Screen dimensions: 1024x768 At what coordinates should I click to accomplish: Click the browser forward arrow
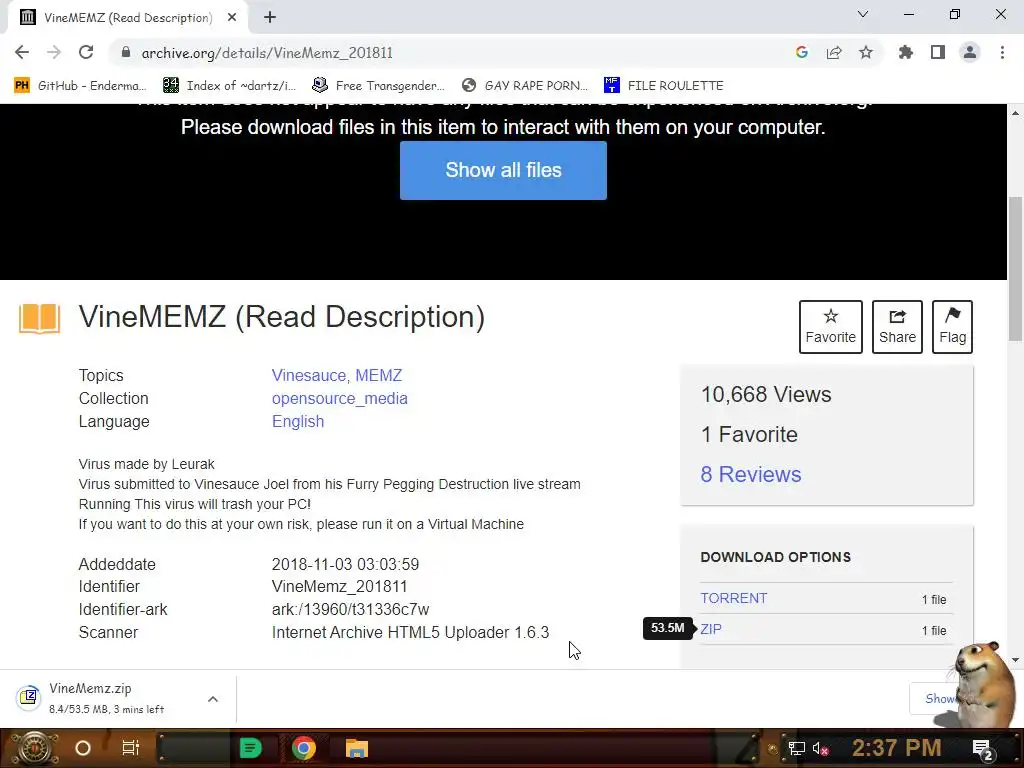click(x=54, y=52)
